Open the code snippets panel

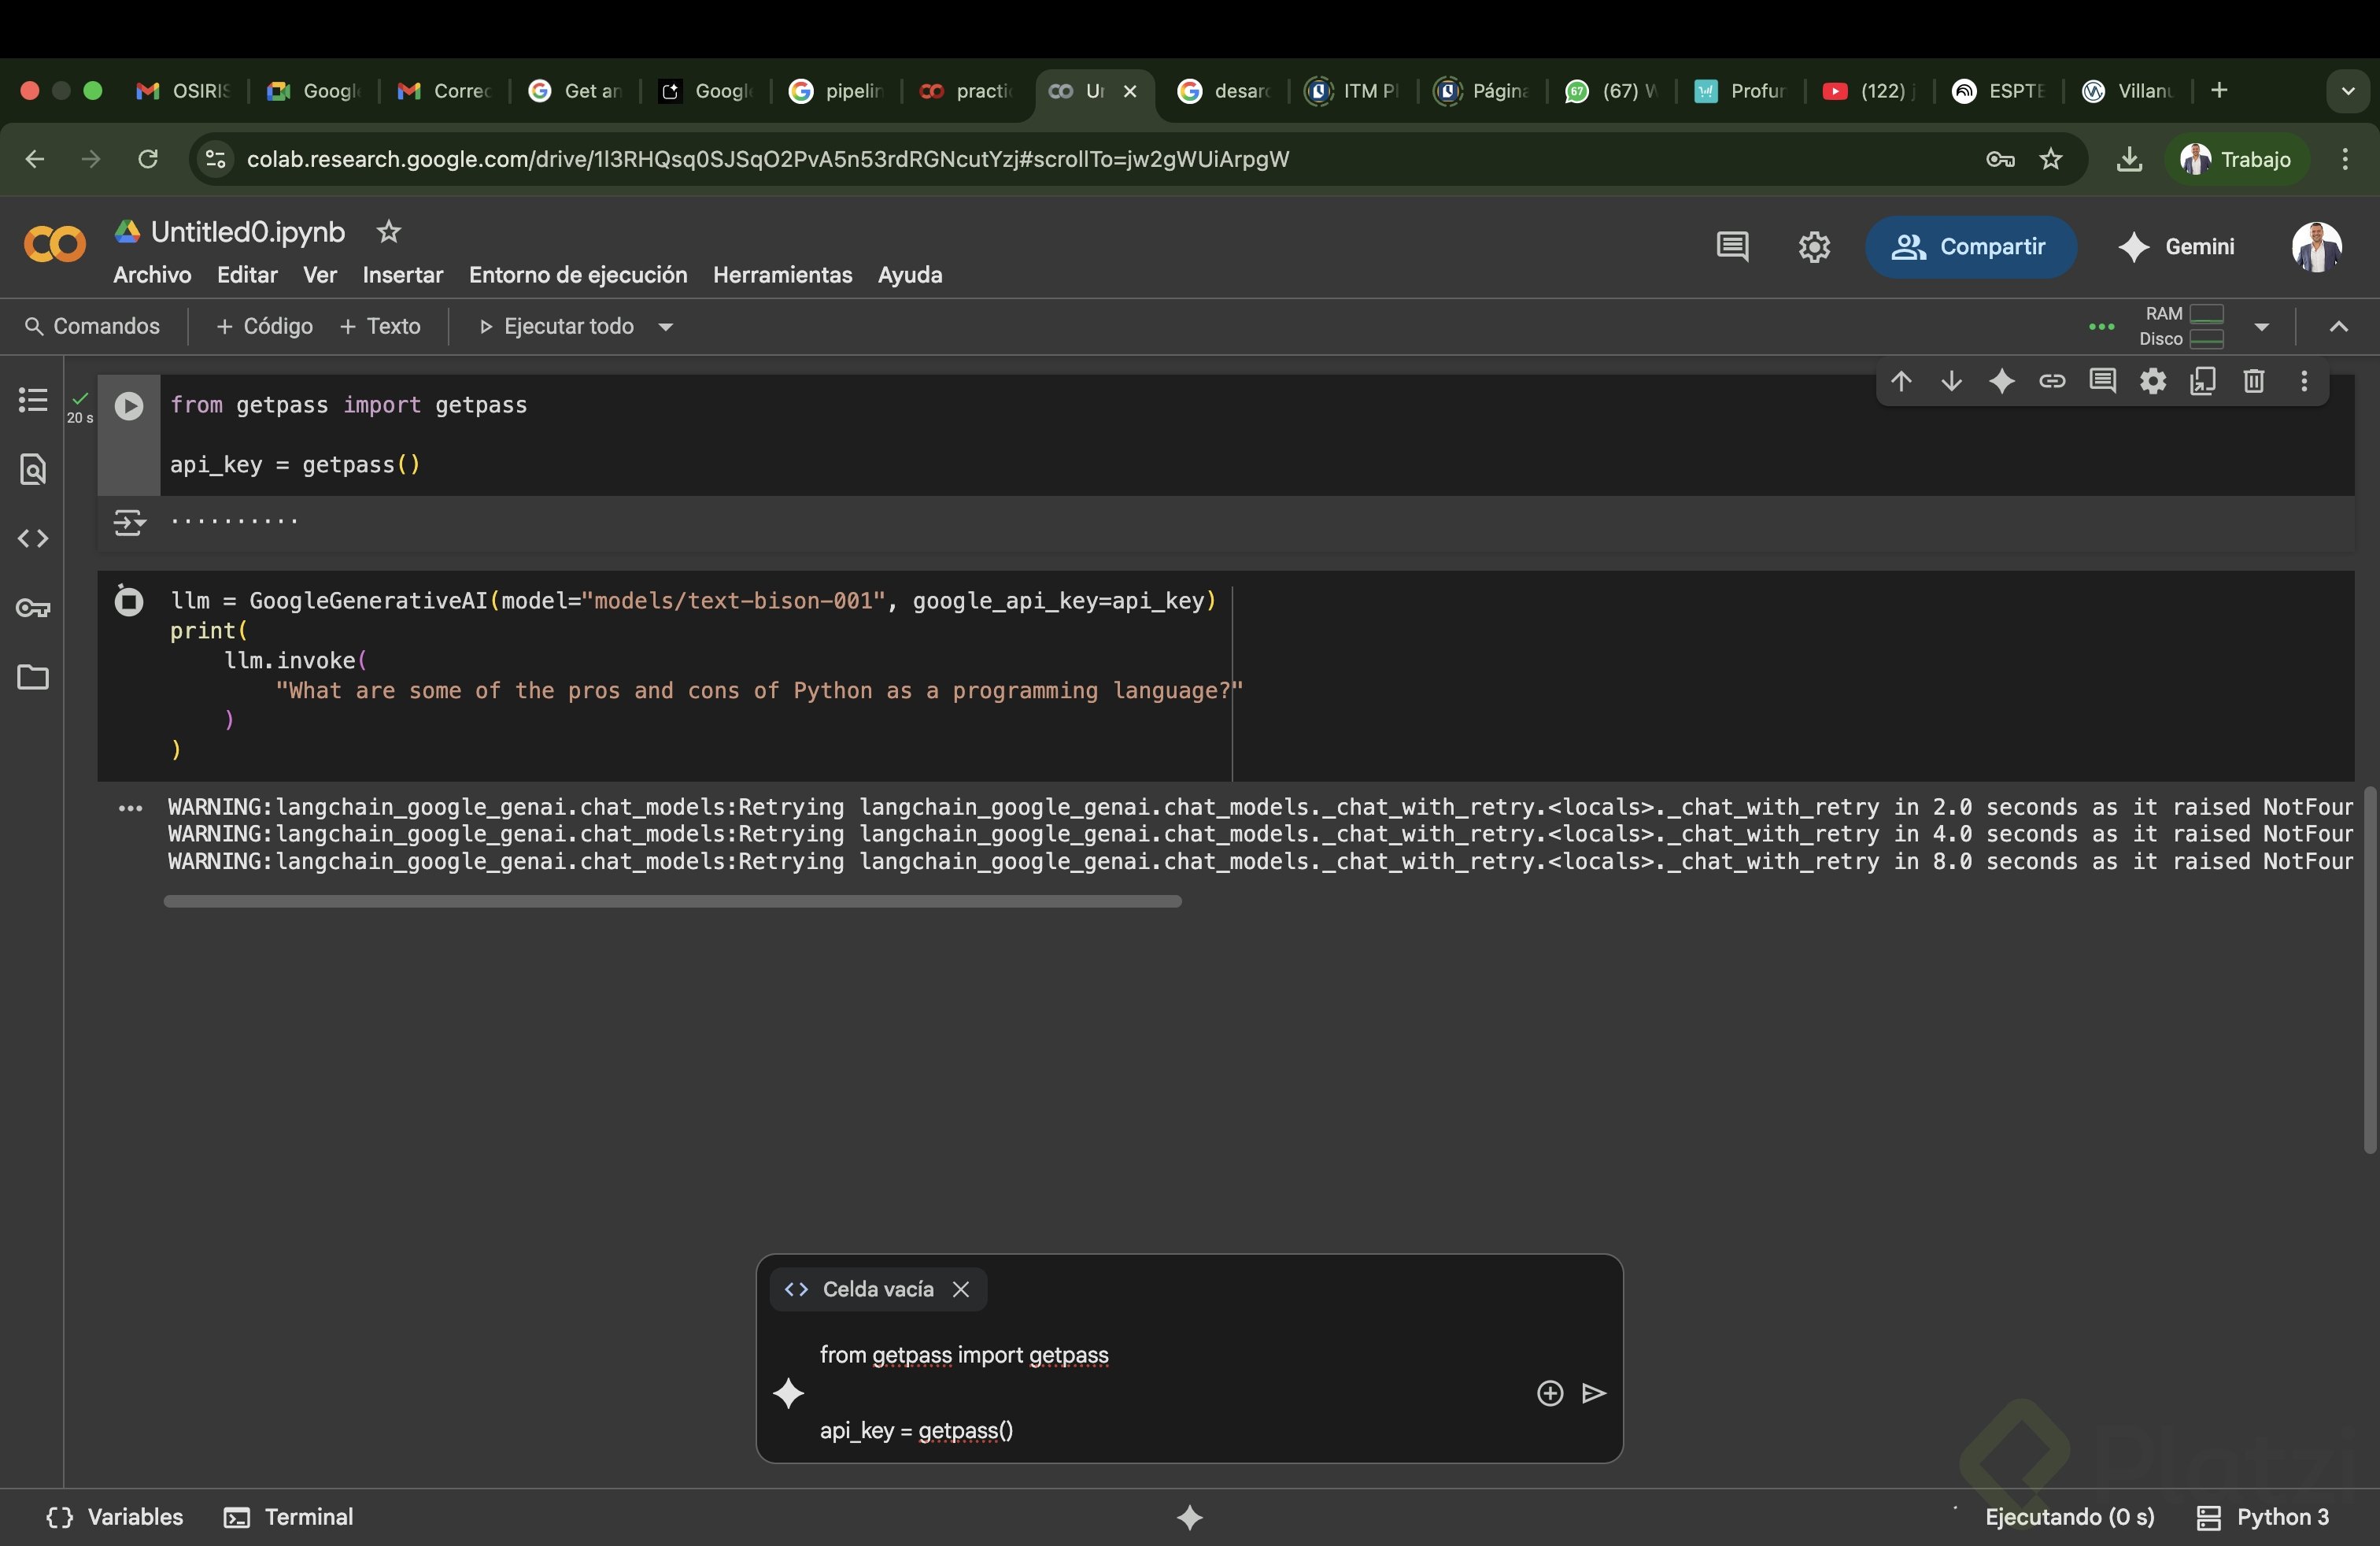[33, 539]
